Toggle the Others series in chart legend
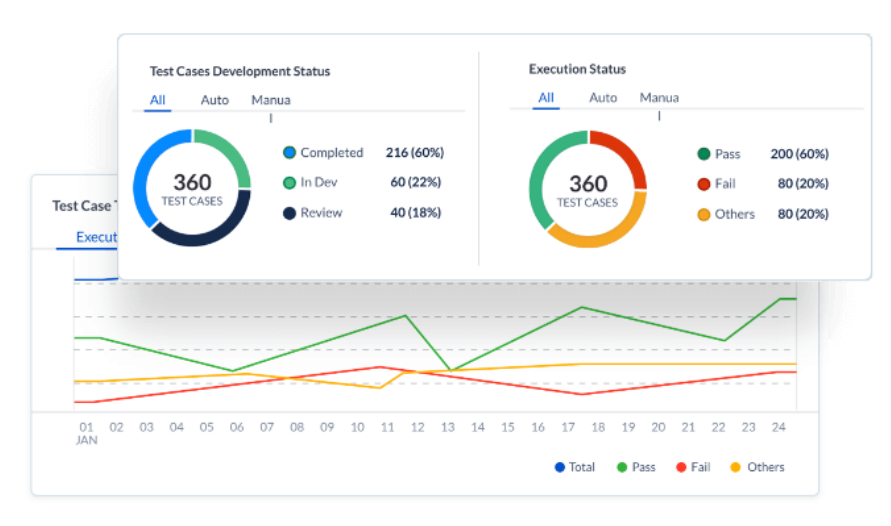Viewport: 891px width, 526px height. [x=757, y=467]
